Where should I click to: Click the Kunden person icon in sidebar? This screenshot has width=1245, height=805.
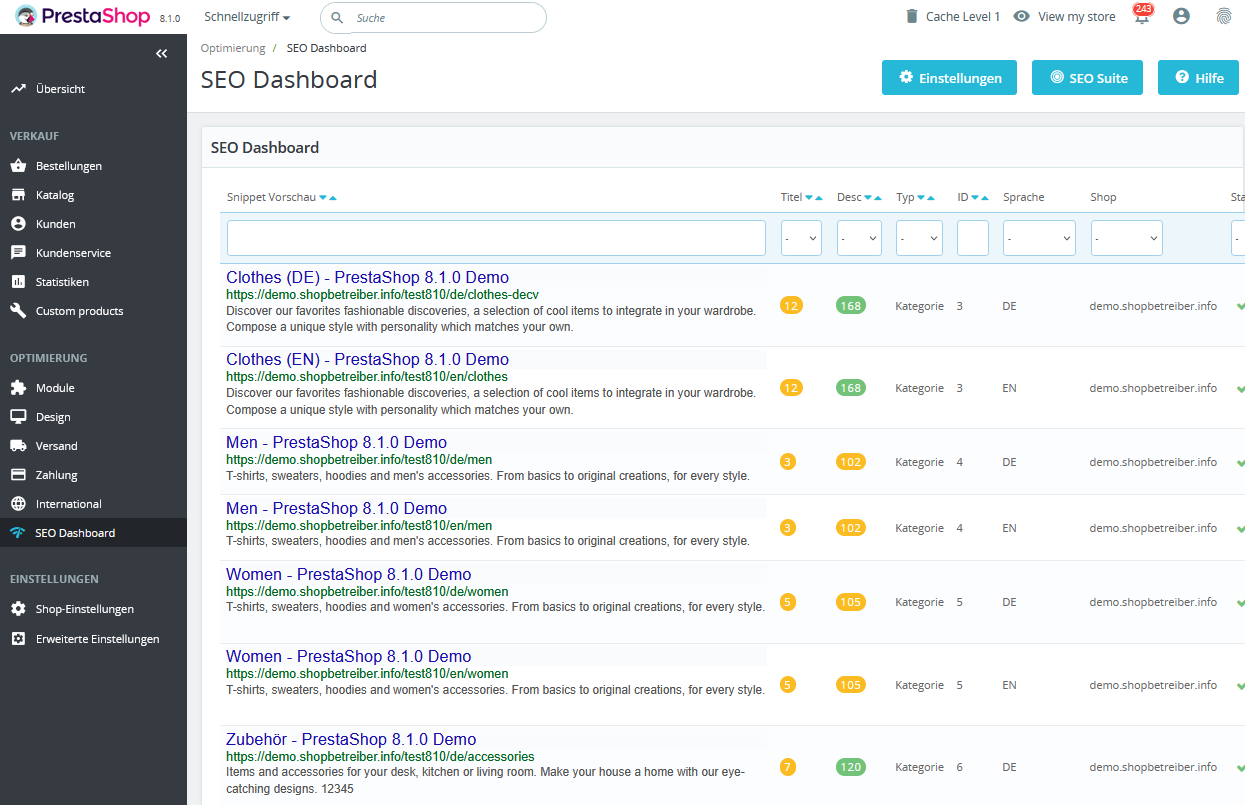(x=18, y=224)
